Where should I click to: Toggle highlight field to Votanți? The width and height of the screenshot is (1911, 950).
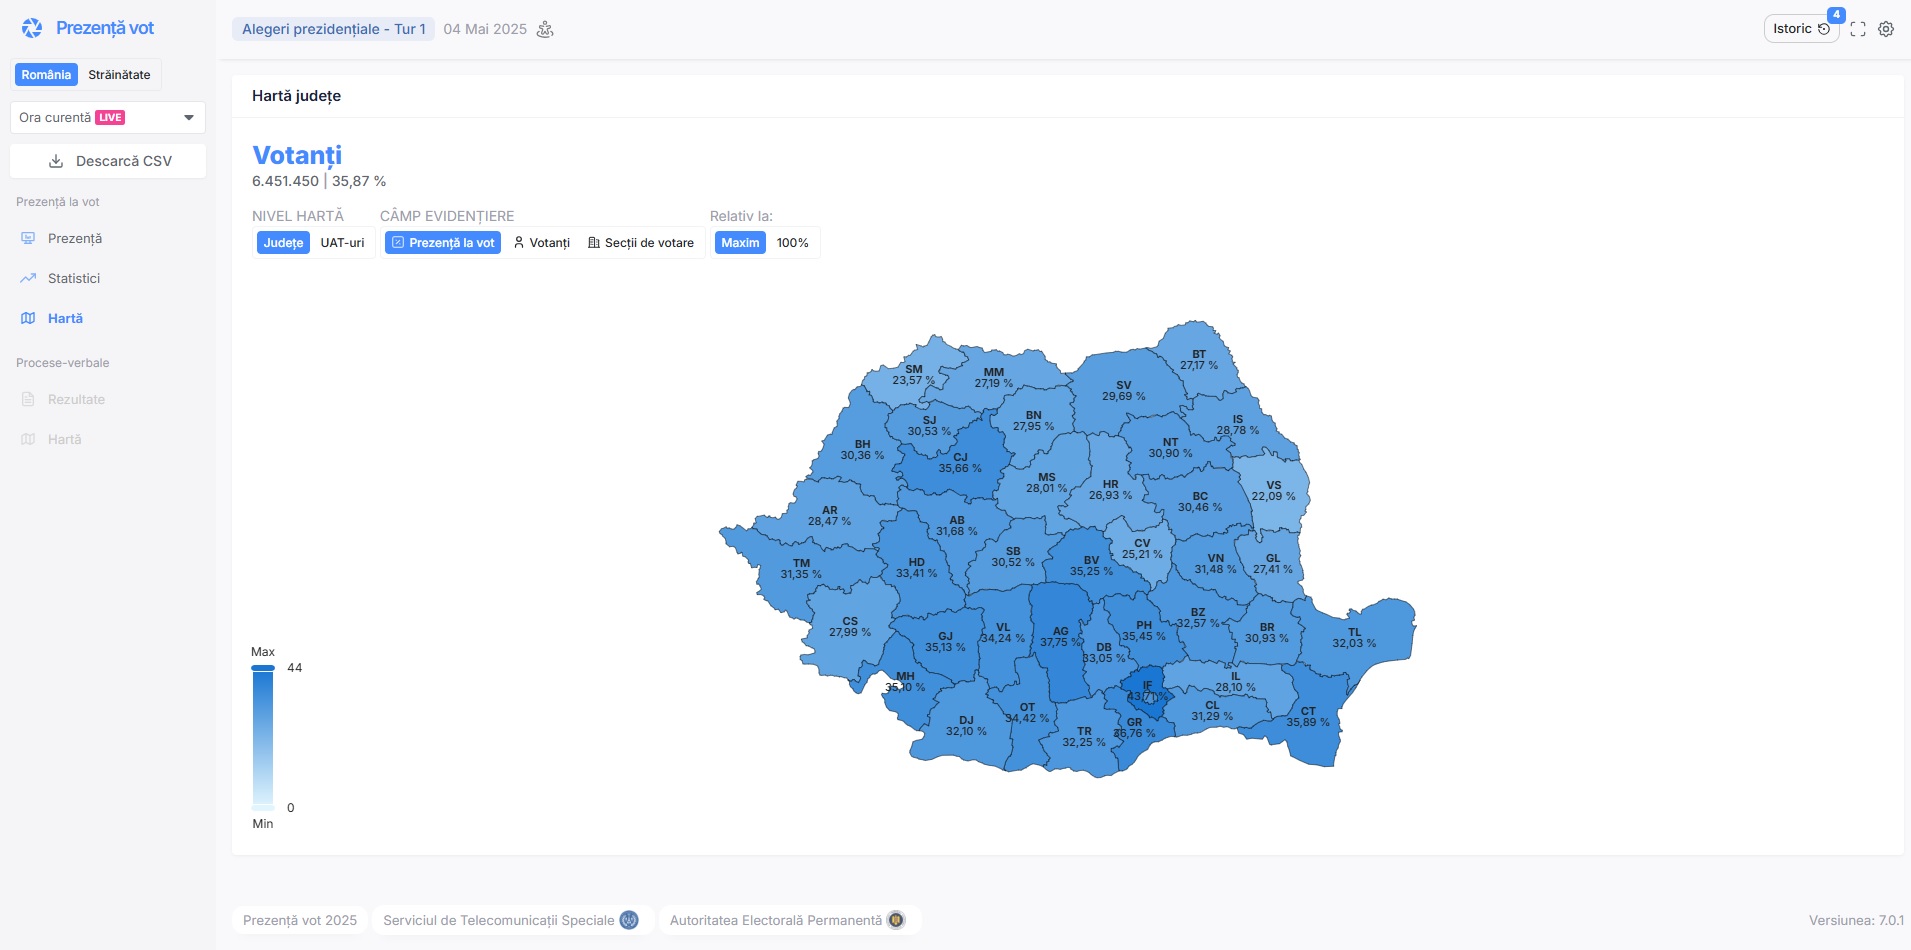click(x=541, y=243)
